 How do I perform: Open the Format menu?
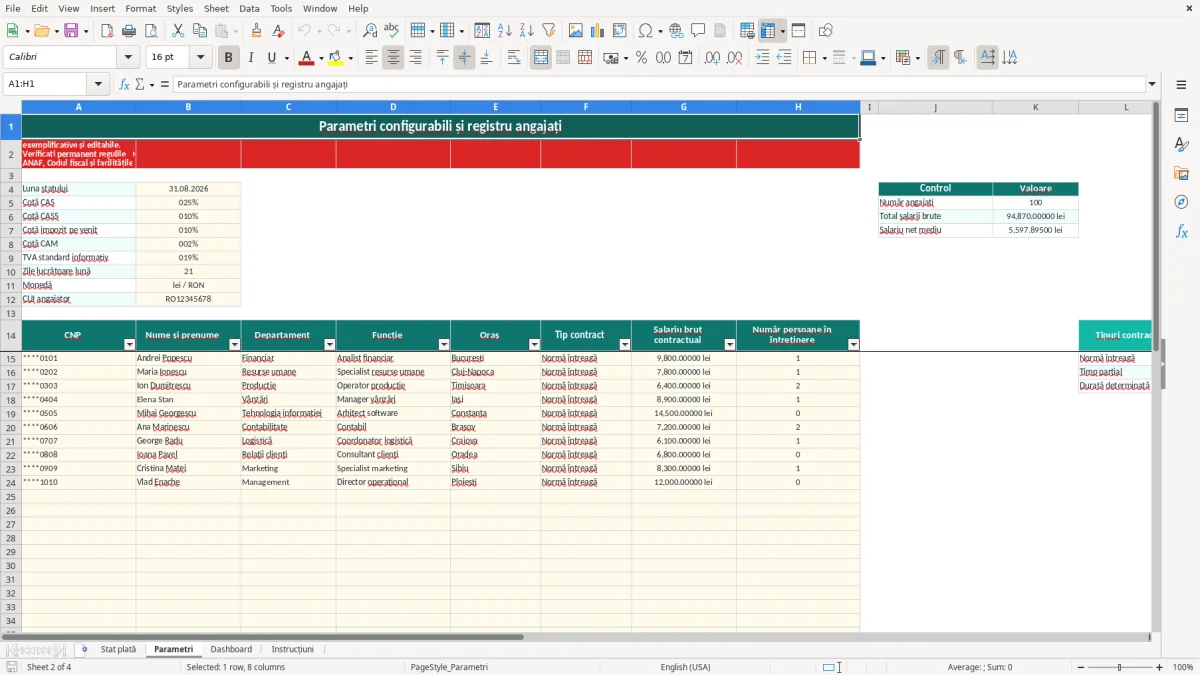[x=140, y=8]
